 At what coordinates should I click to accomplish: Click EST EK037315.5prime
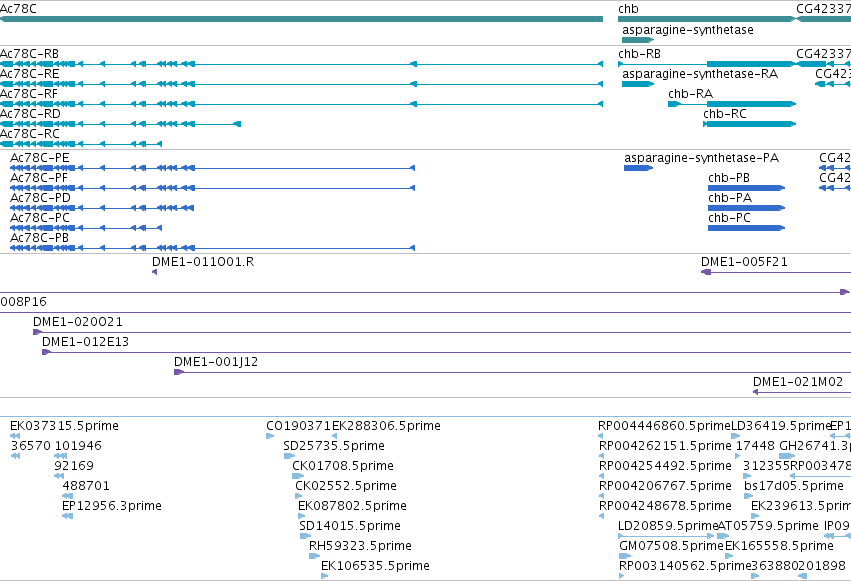point(15,436)
